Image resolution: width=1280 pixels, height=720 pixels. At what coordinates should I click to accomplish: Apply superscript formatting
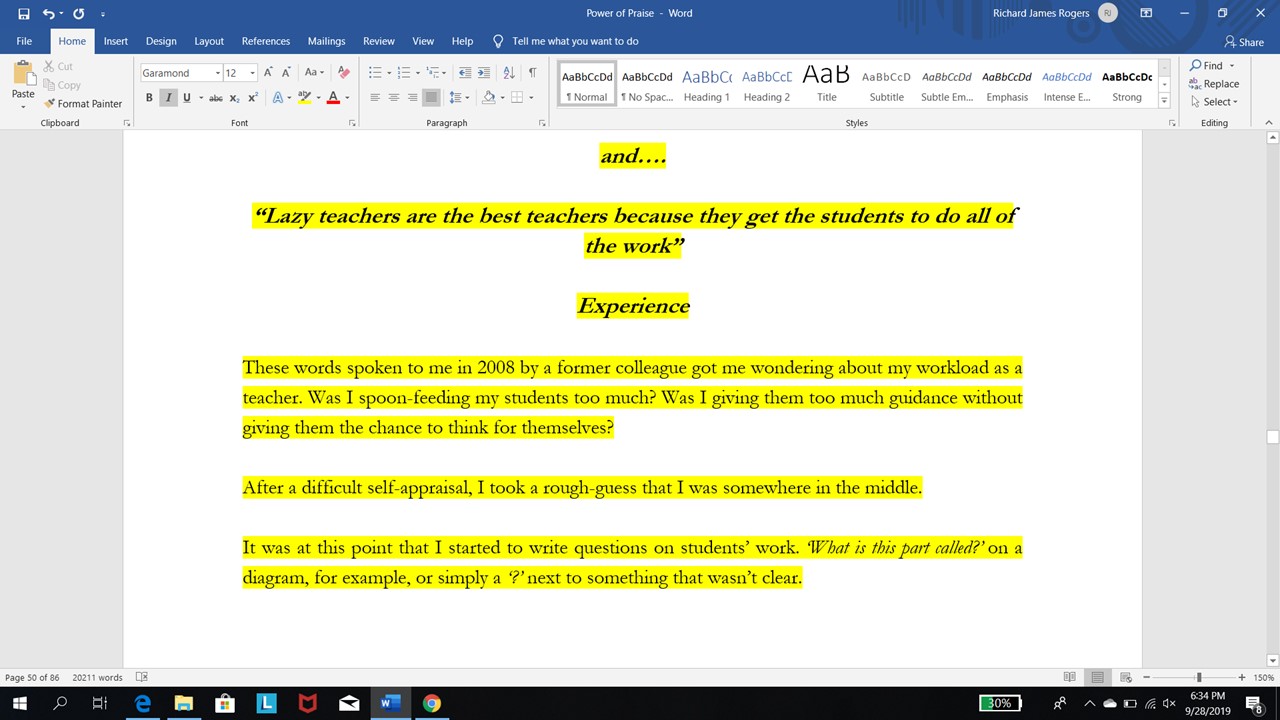[x=252, y=98]
